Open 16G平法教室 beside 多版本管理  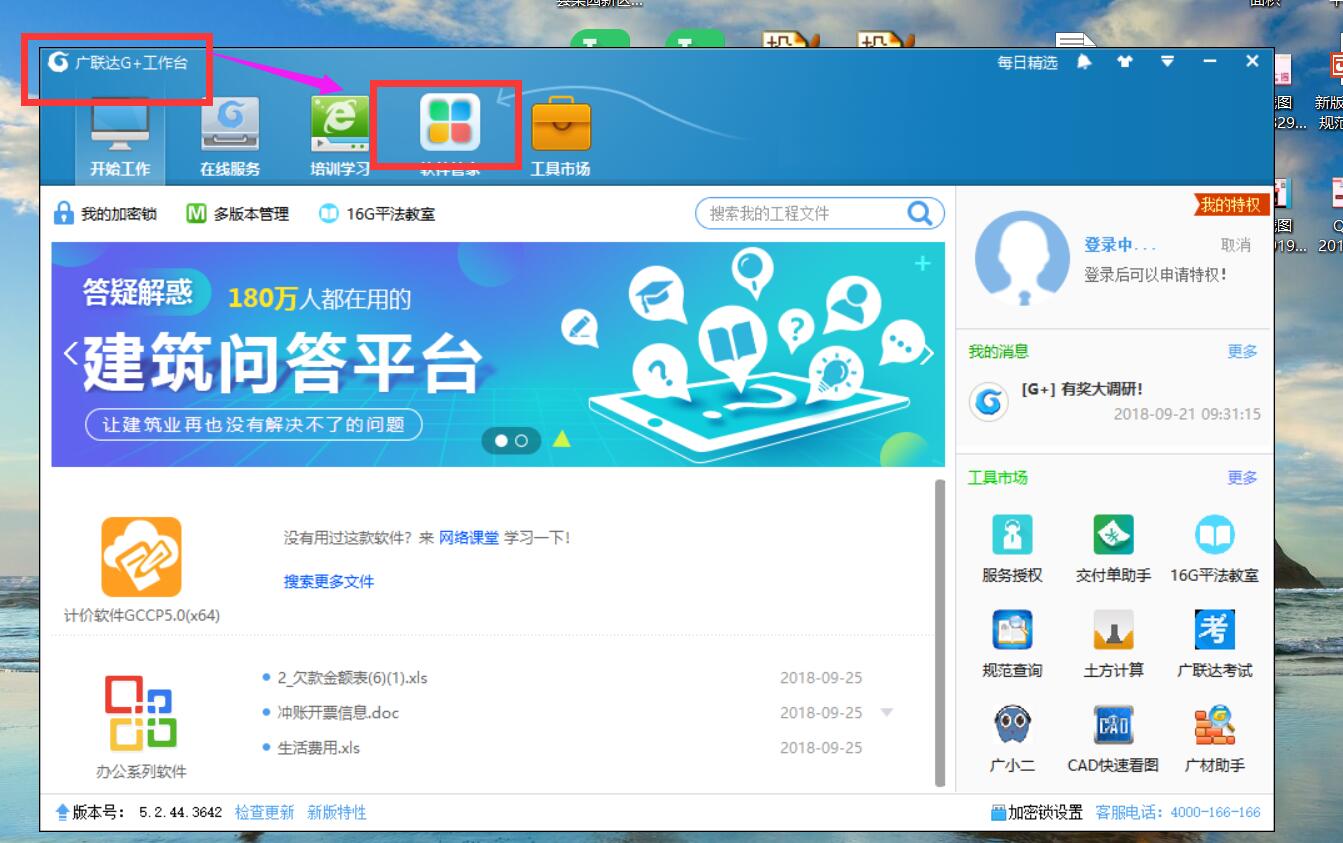point(376,213)
